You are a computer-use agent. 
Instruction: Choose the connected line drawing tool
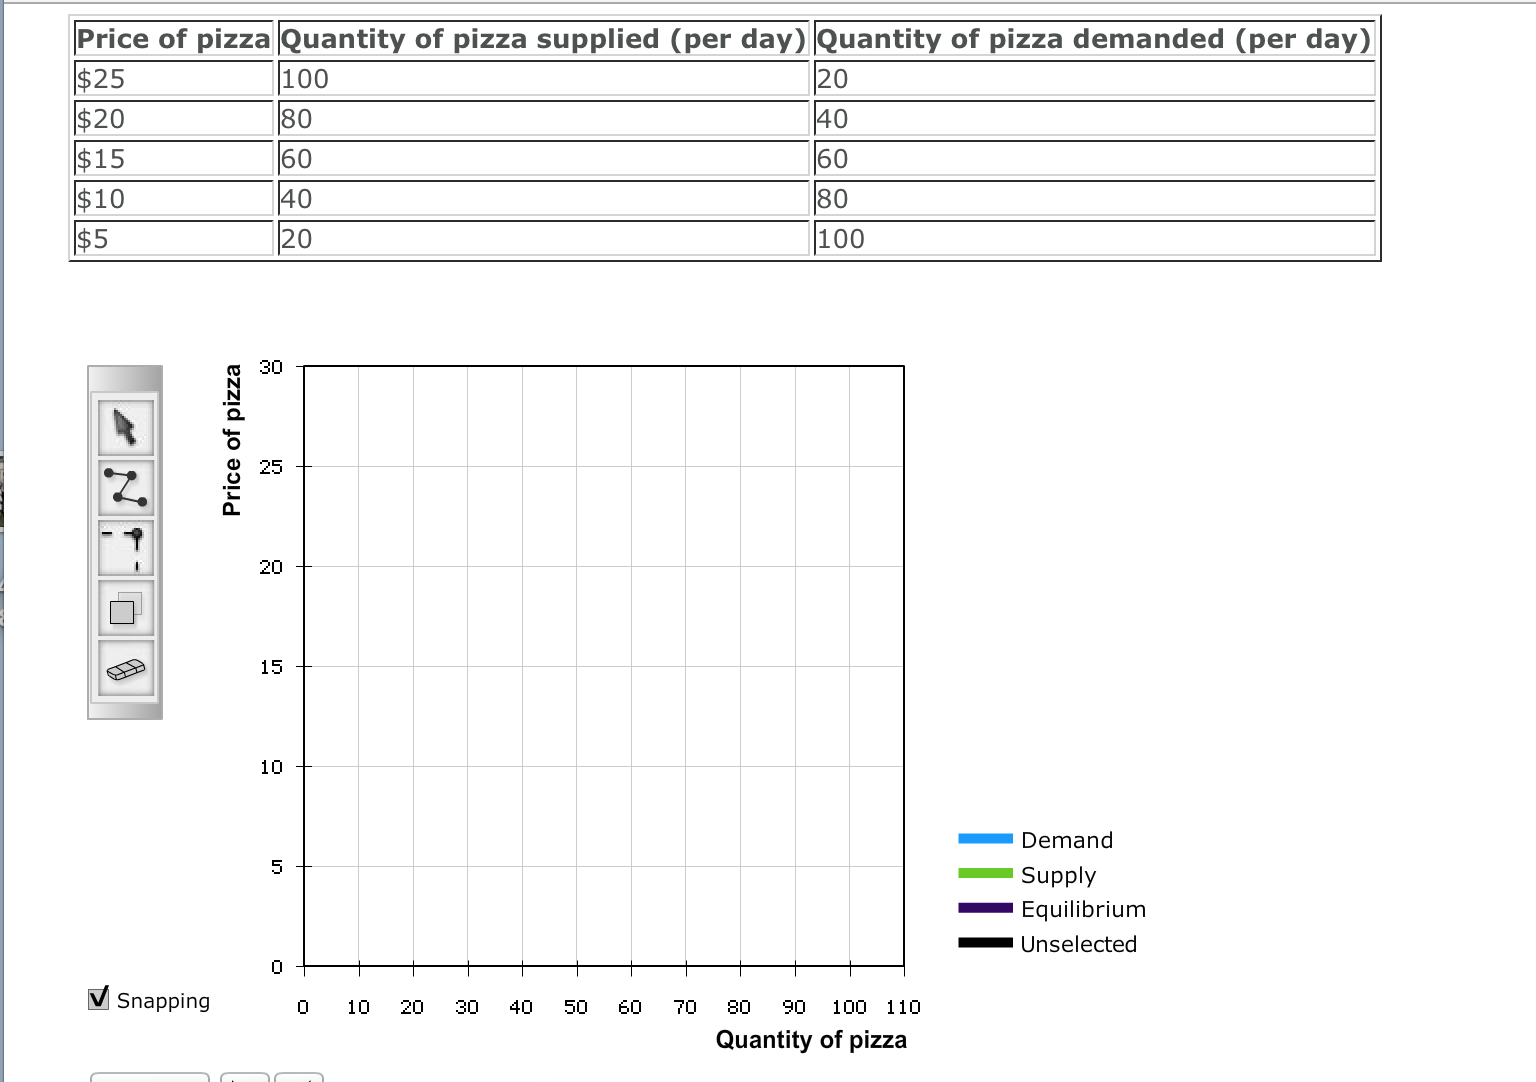[126, 487]
